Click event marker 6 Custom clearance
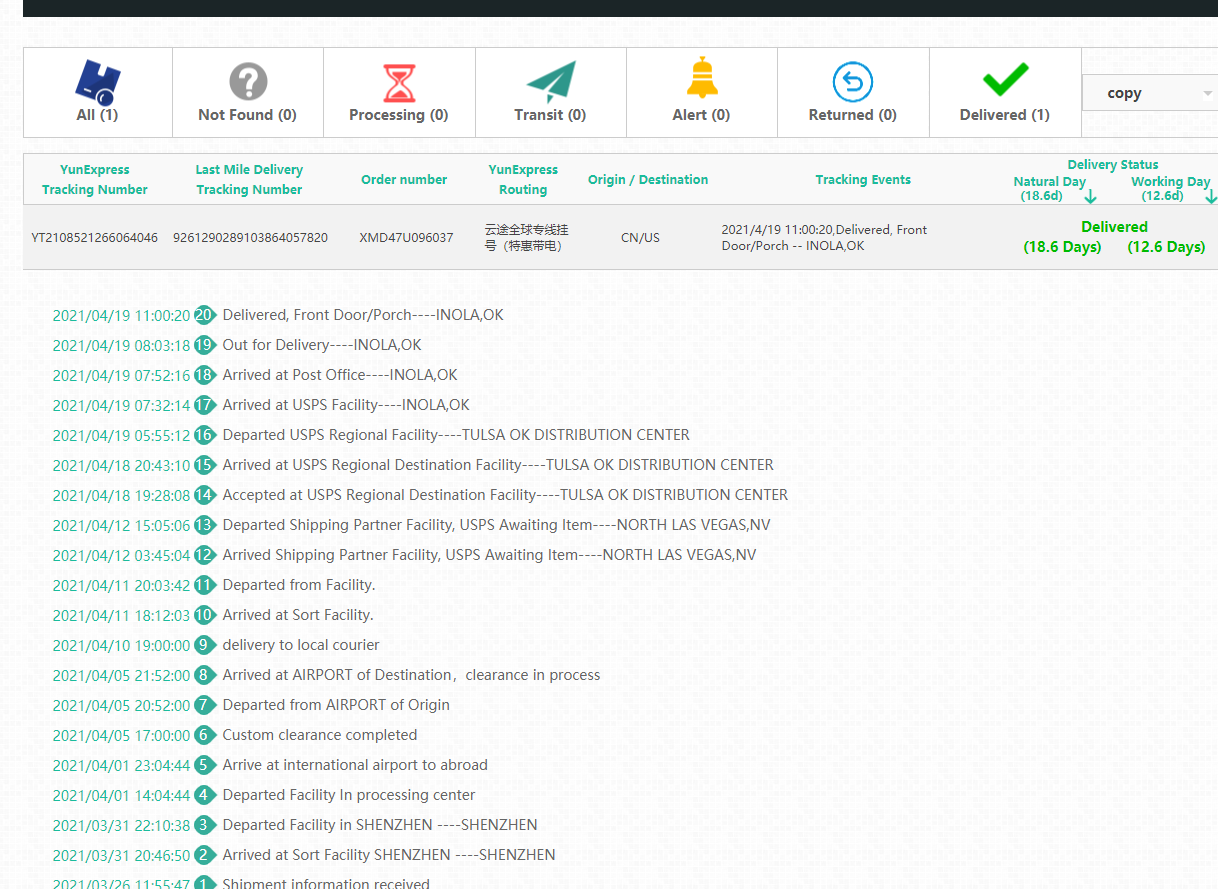 point(205,735)
